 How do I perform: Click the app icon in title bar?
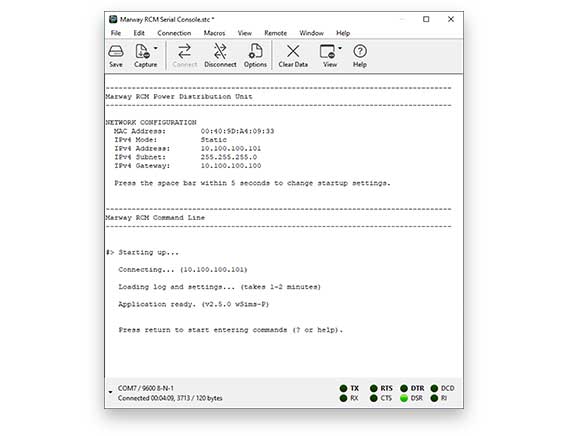coord(113,19)
